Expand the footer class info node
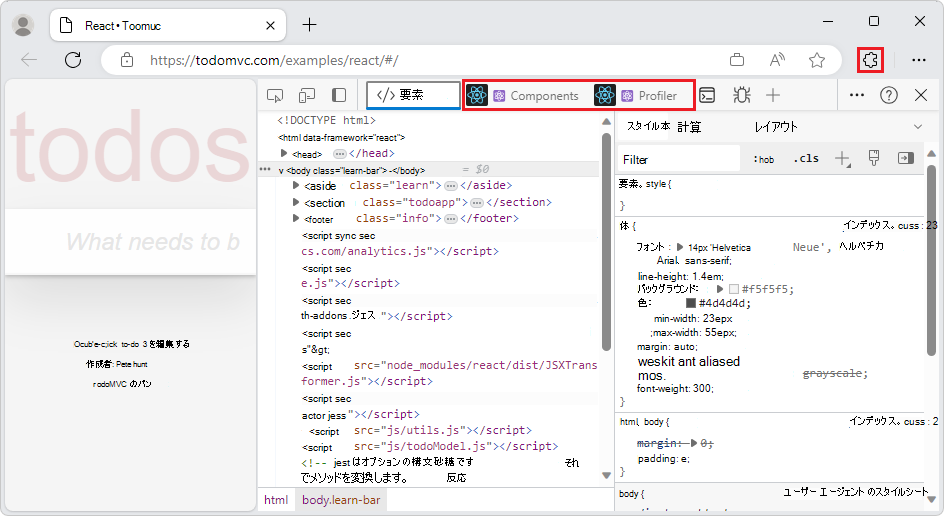This screenshot has width=944, height=516. pyautogui.click(x=296, y=218)
